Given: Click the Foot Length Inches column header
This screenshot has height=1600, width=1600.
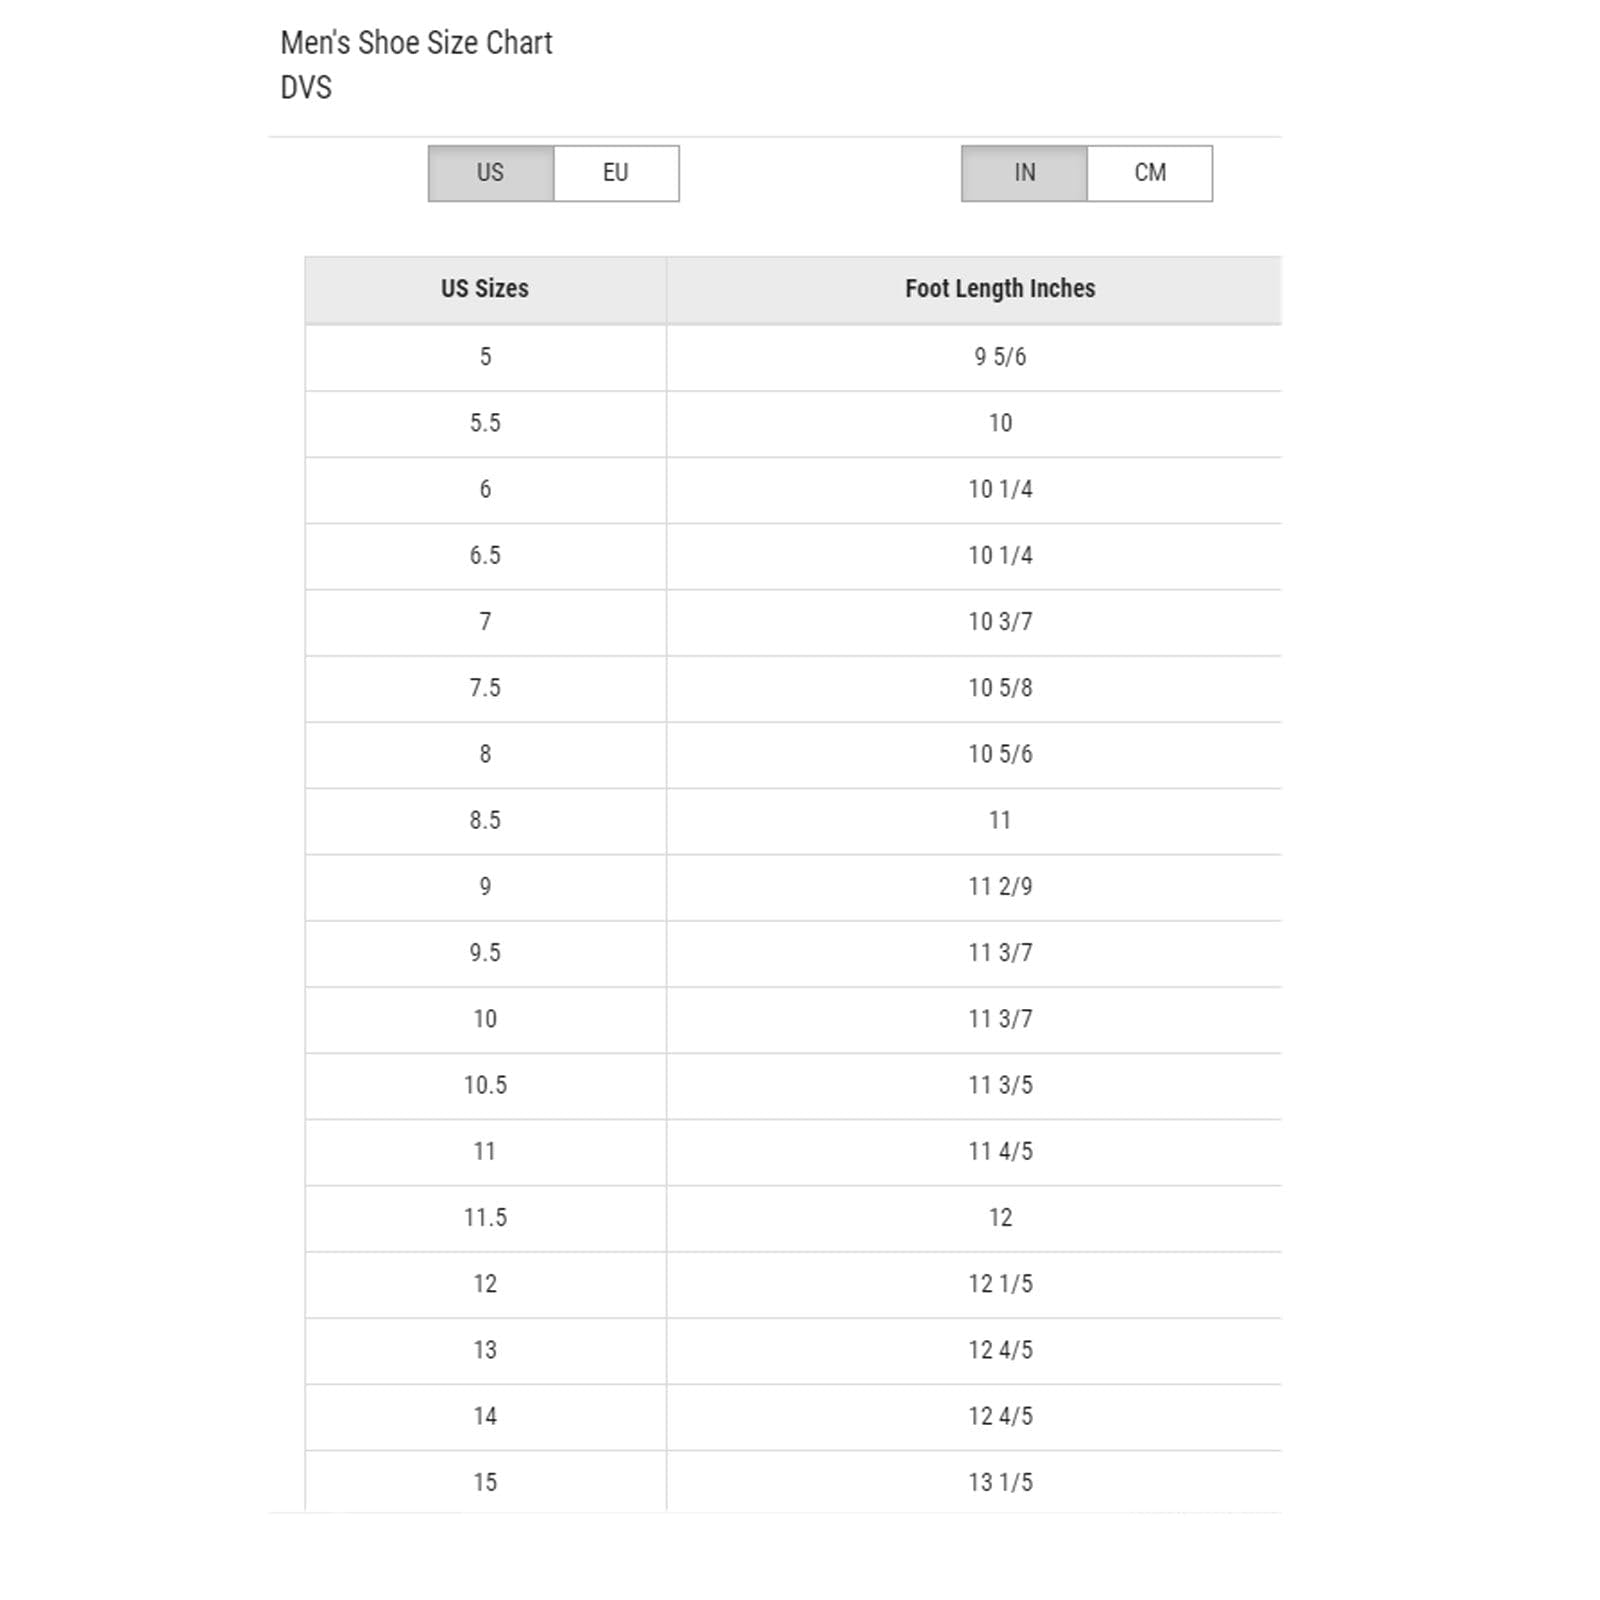Looking at the screenshot, I should [x=999, y=289].
